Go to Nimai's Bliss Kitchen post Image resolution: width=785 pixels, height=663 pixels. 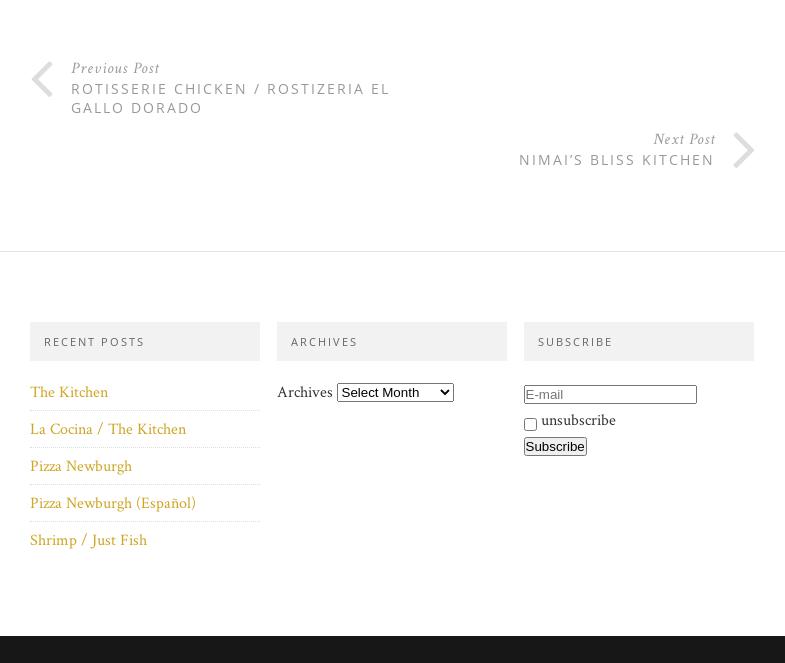pos(616,160)
